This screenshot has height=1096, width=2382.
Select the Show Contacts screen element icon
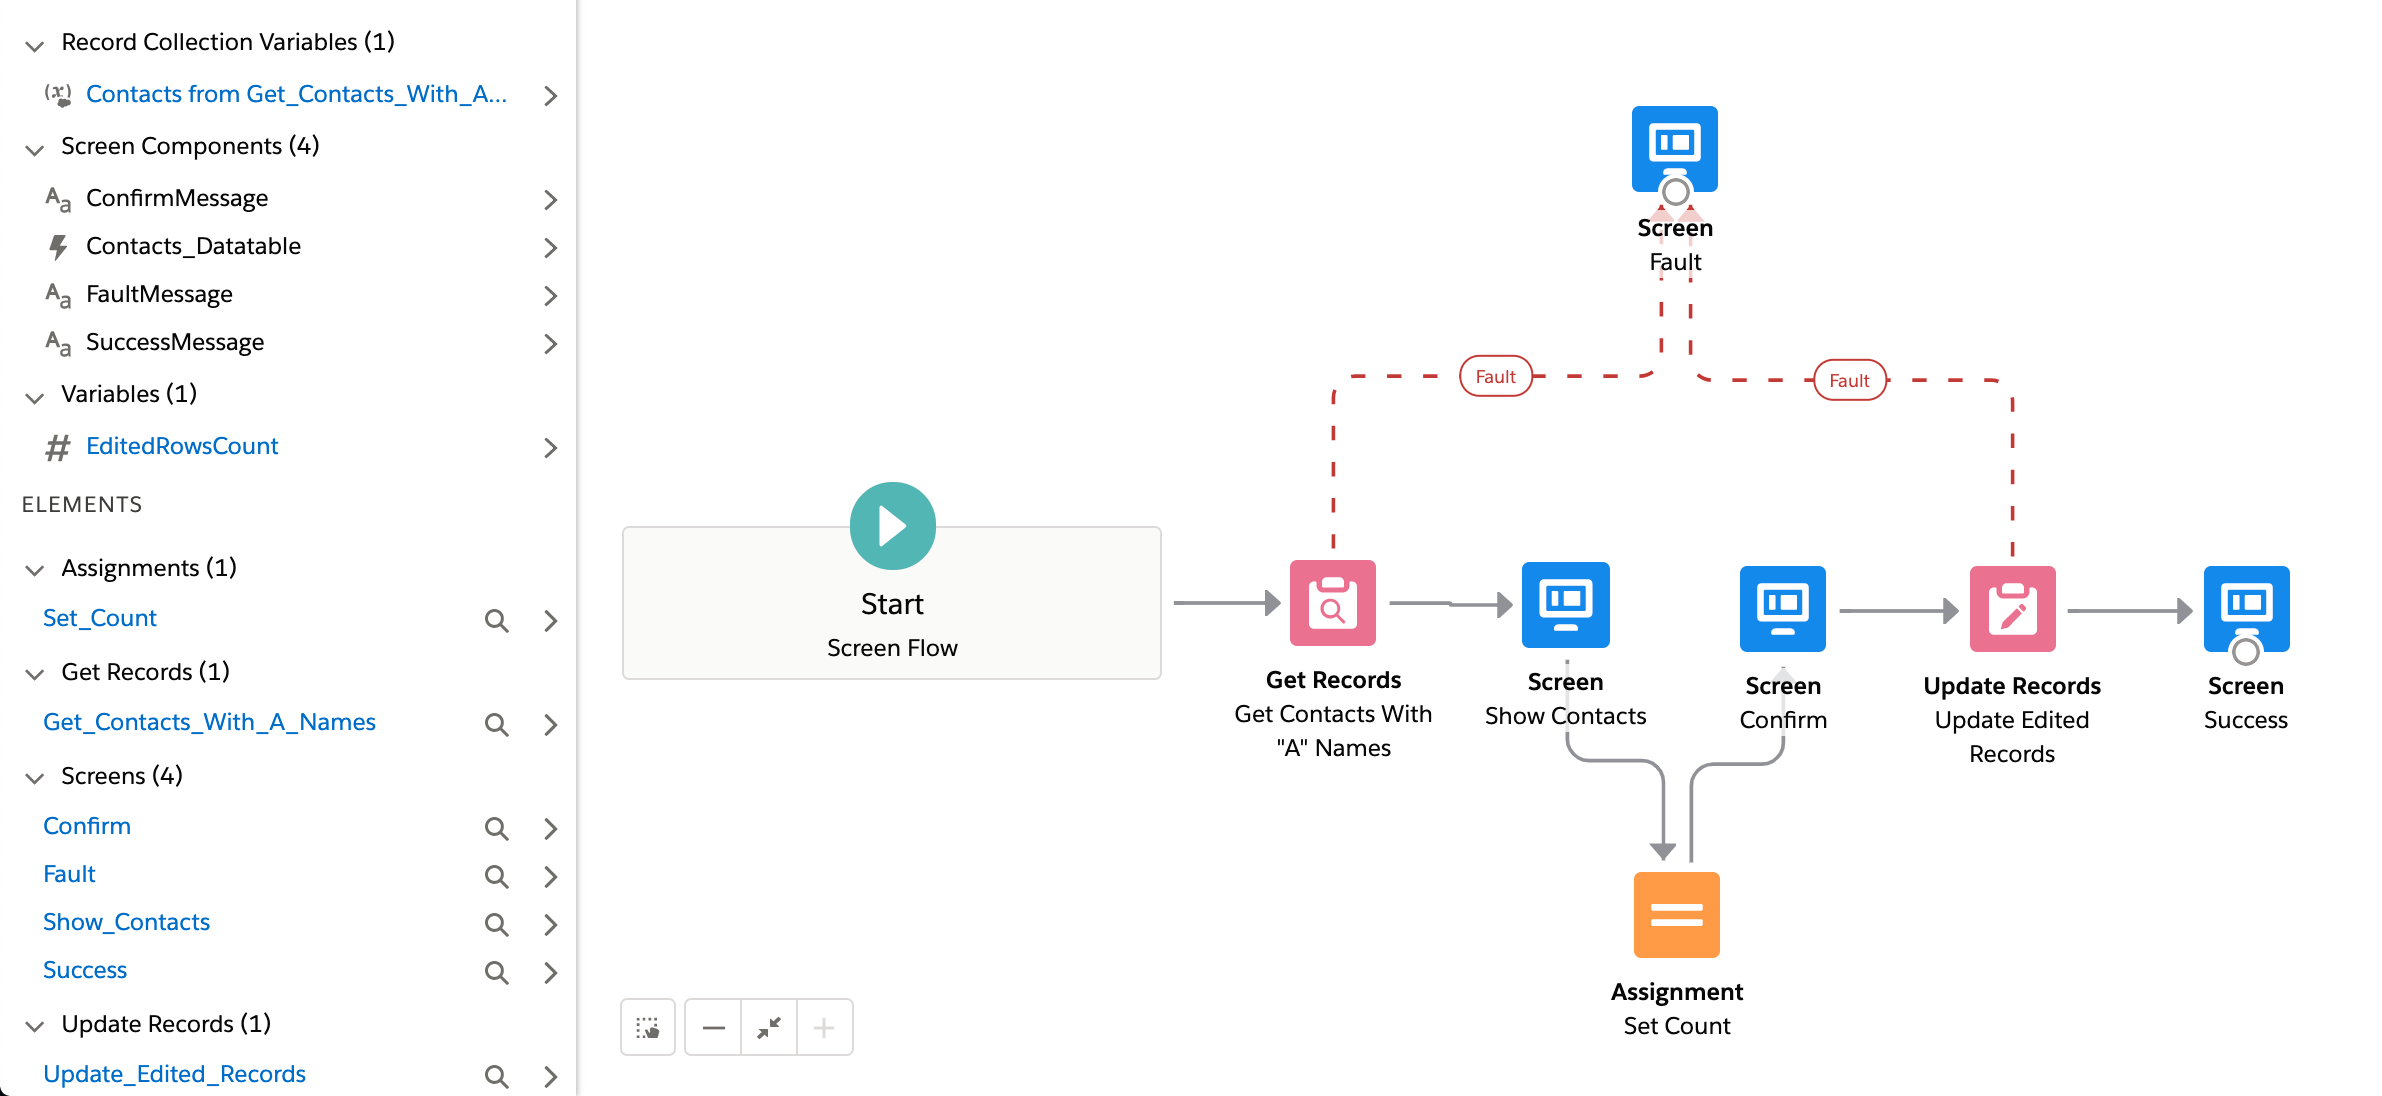click(x=1565, y=604)
